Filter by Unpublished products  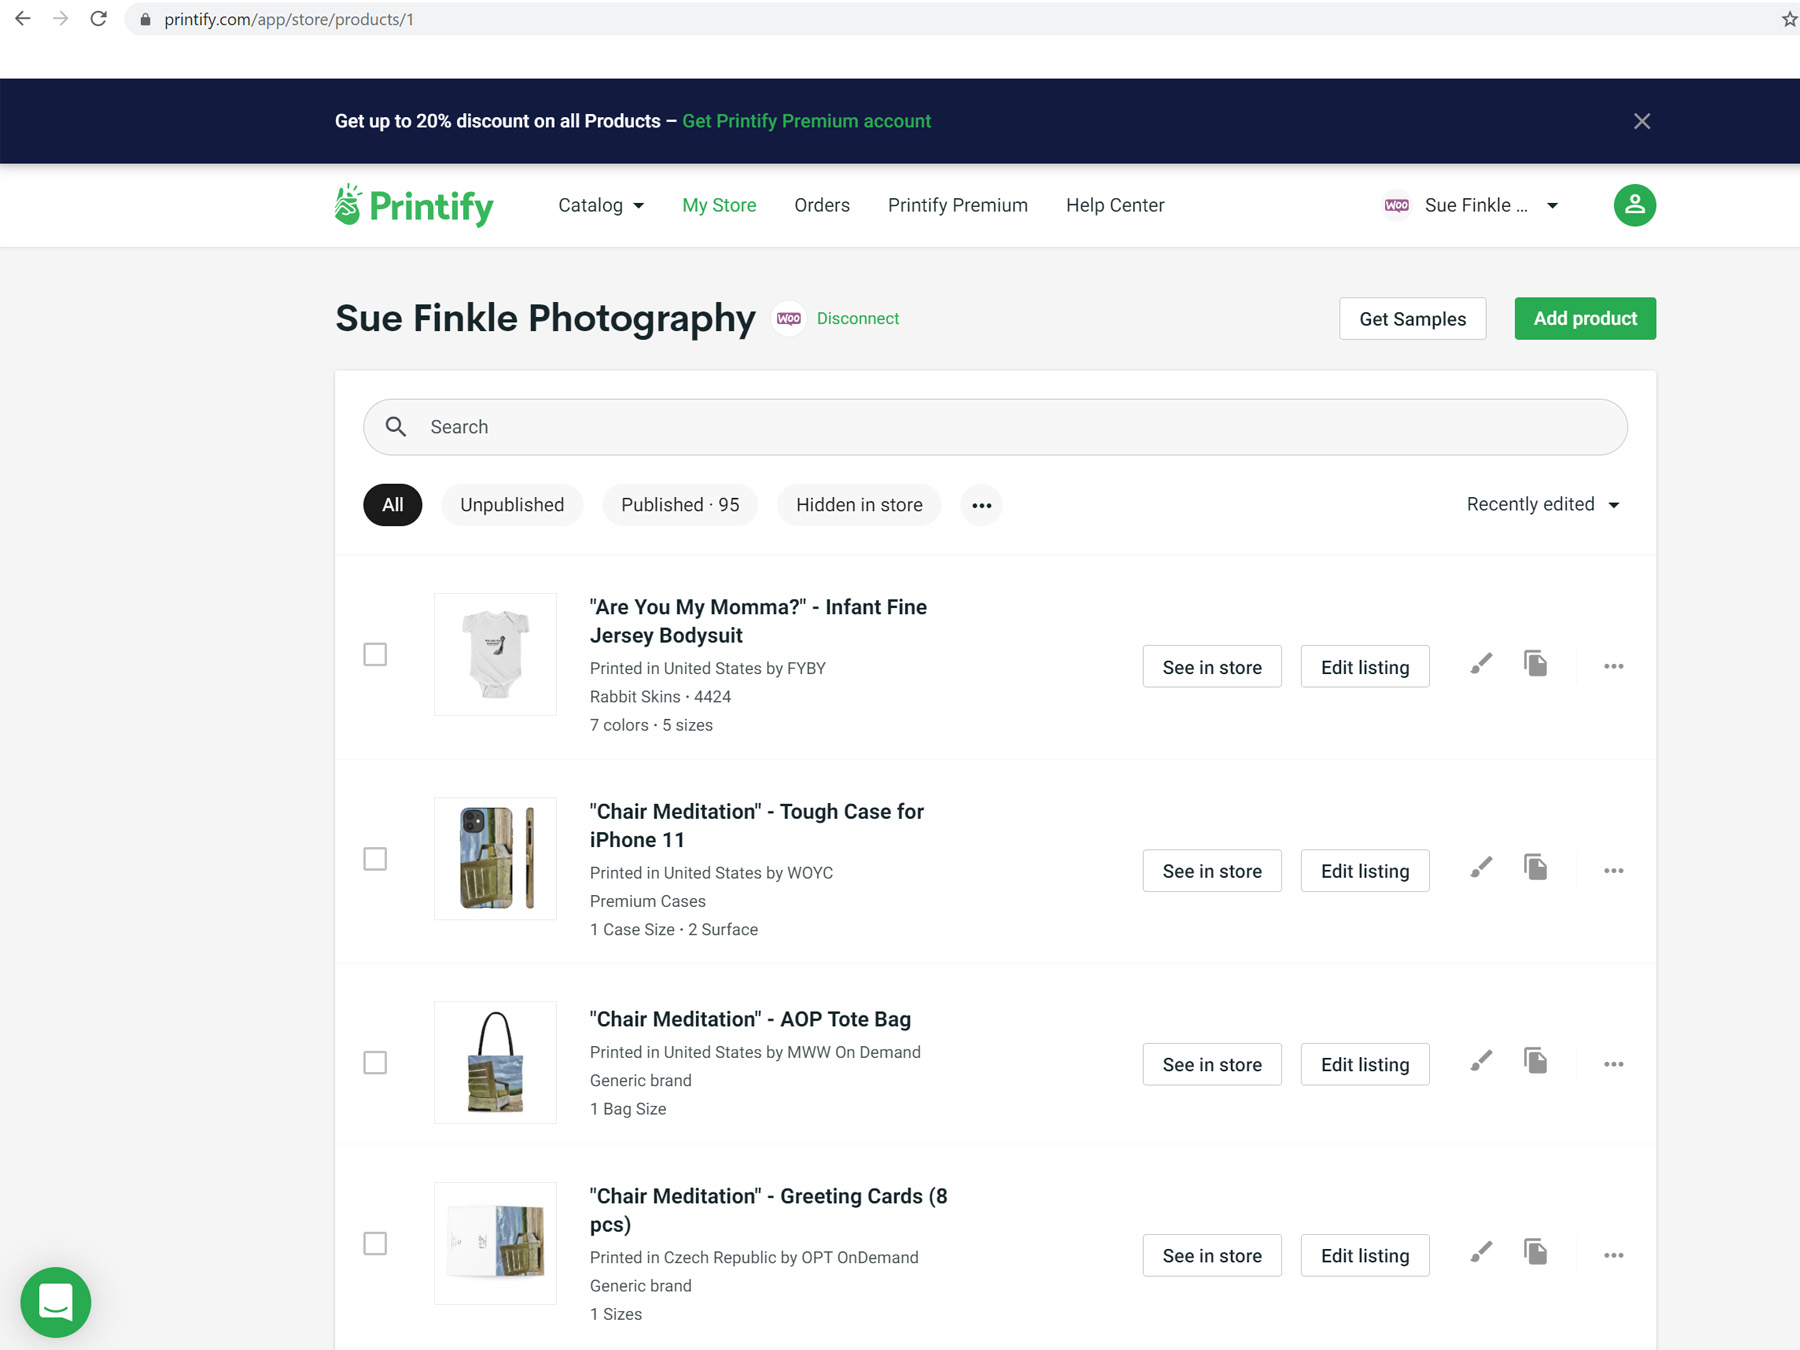coord(512,505)
